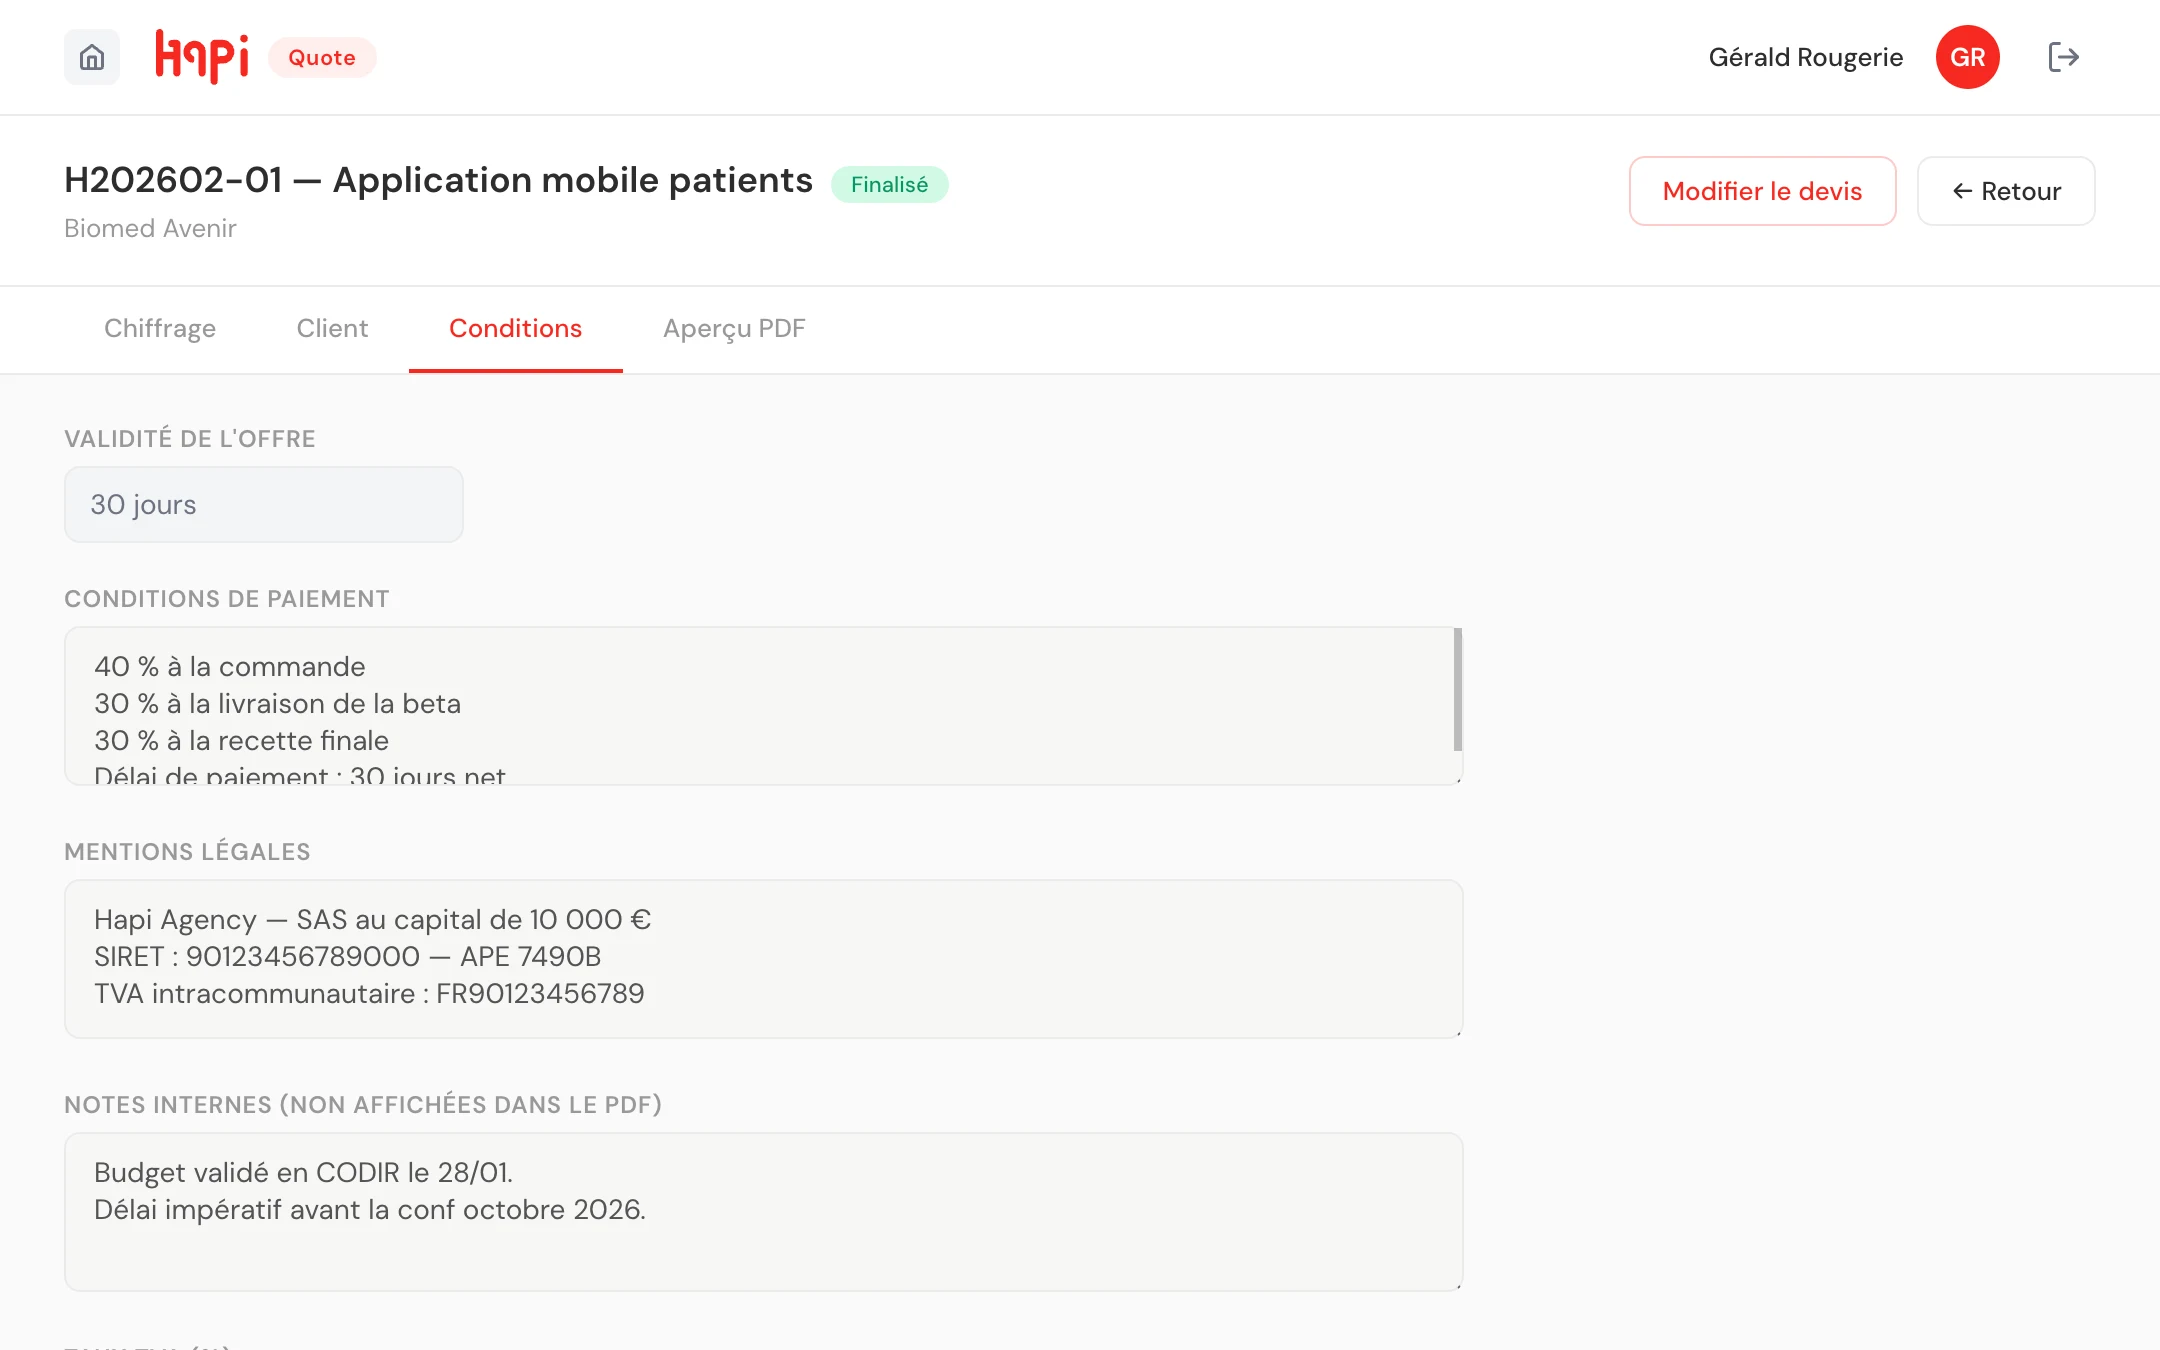The width and height of the screenshot is (2160, 1350).
Task: Click the Hapi logo
Action: pyautogui.click(x=202, y=57)
